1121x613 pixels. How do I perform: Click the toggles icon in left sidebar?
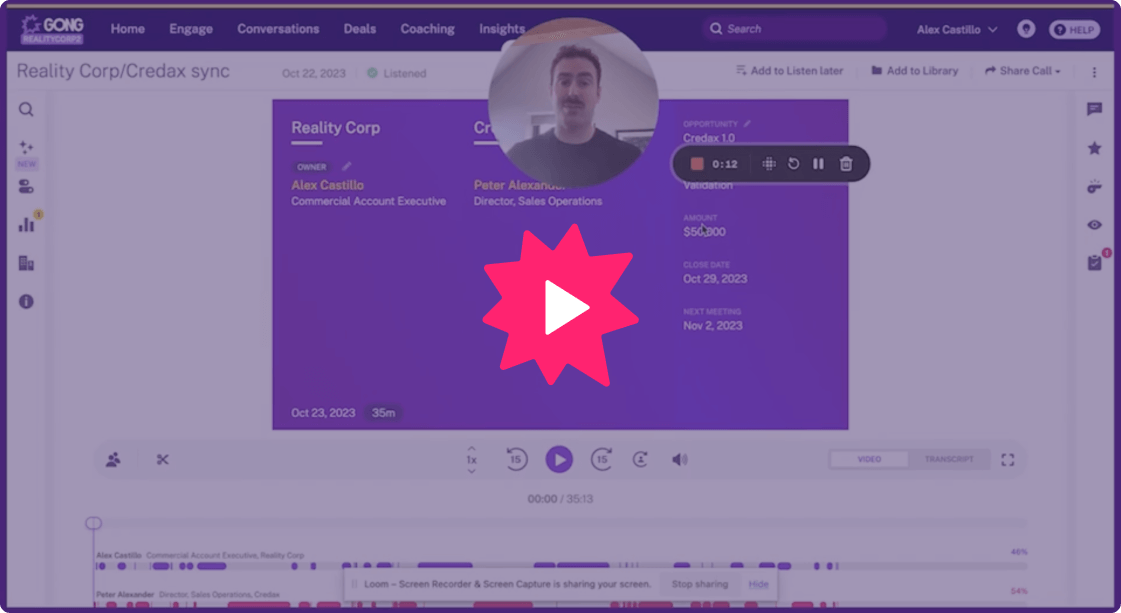26,187
